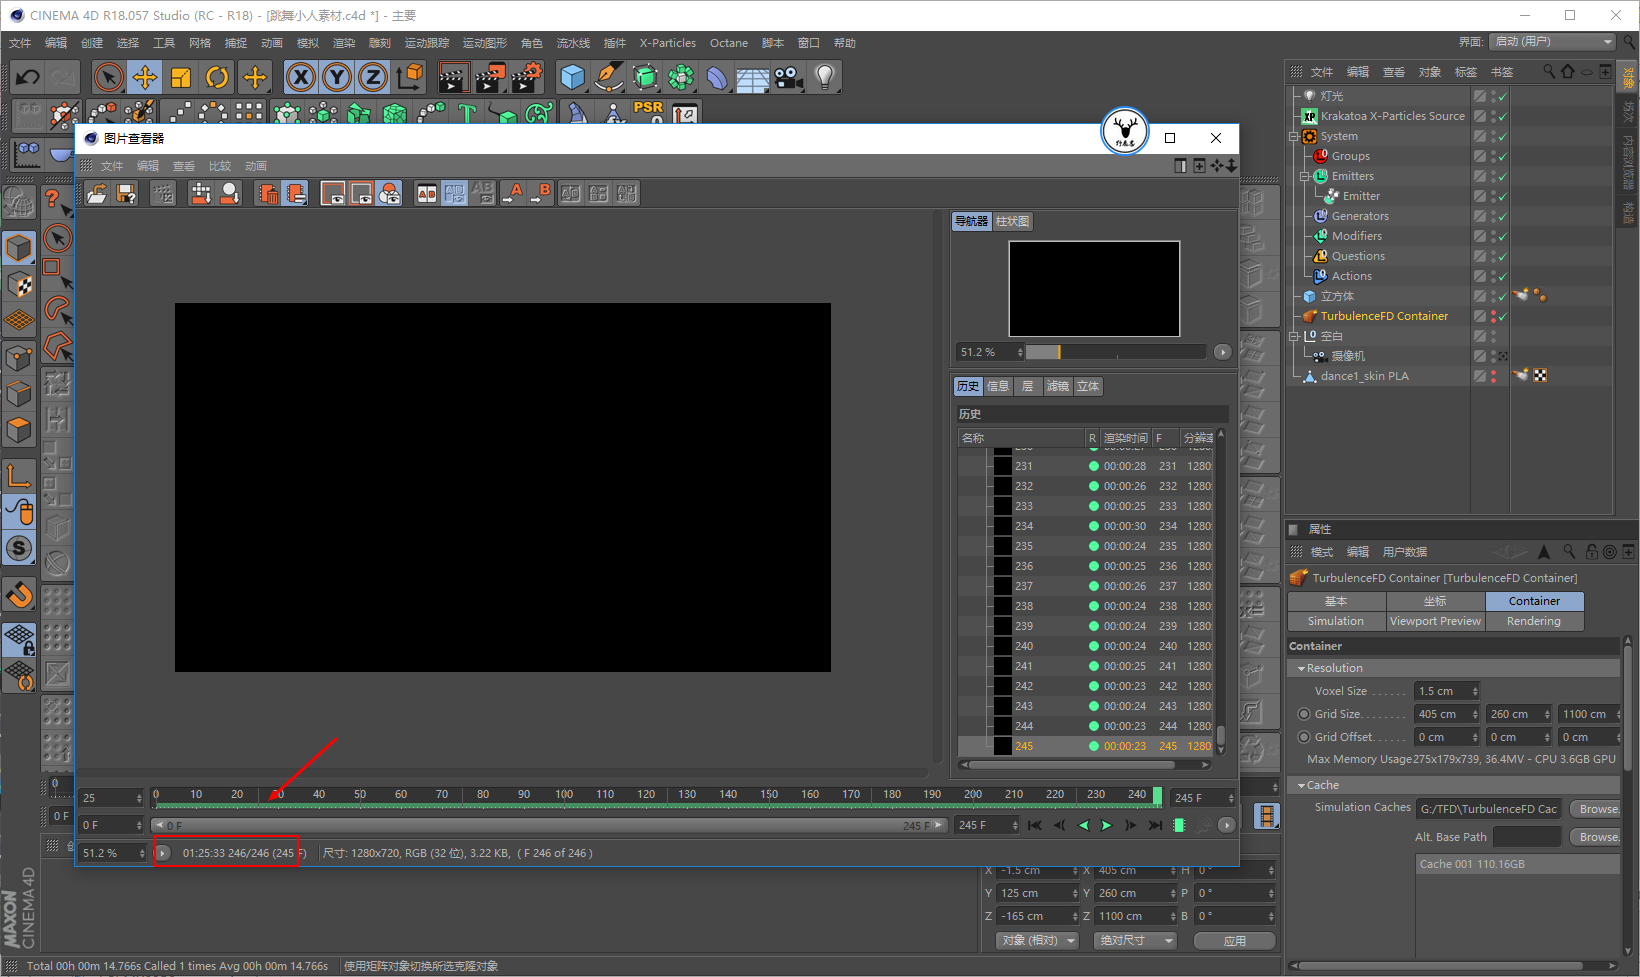The width and height of the screenshot is (1640, 977).
Task: Switch to the 信息 tab
Action: [x=998, y=386]
